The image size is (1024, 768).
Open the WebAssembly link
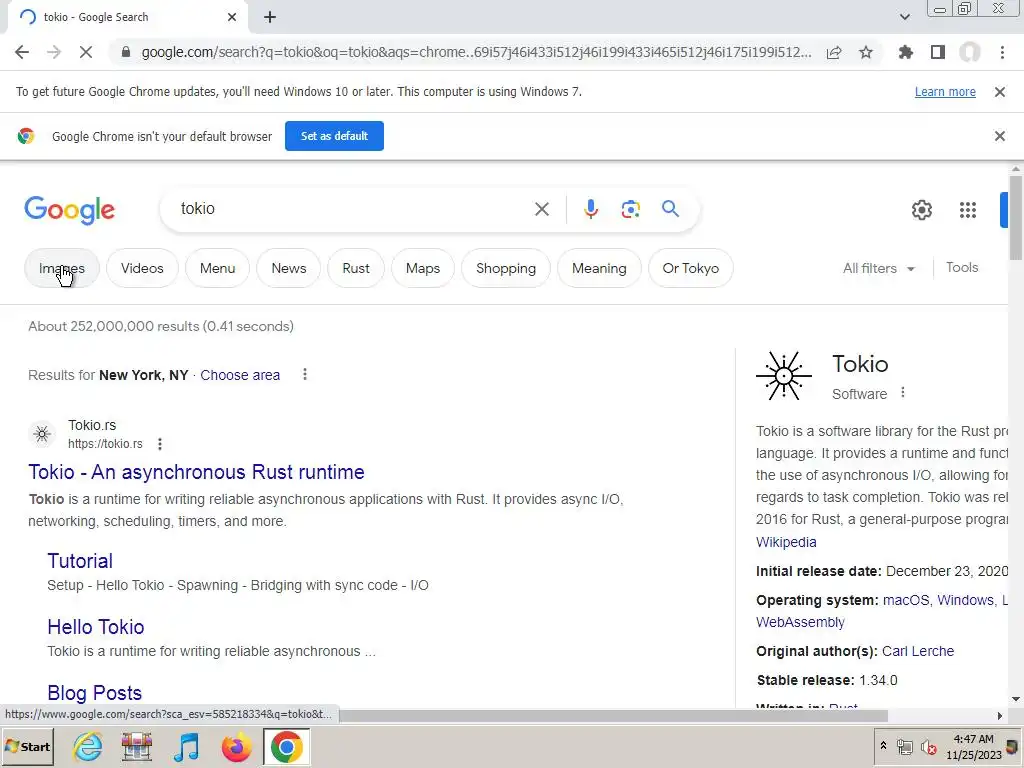(x=800, y=622)
